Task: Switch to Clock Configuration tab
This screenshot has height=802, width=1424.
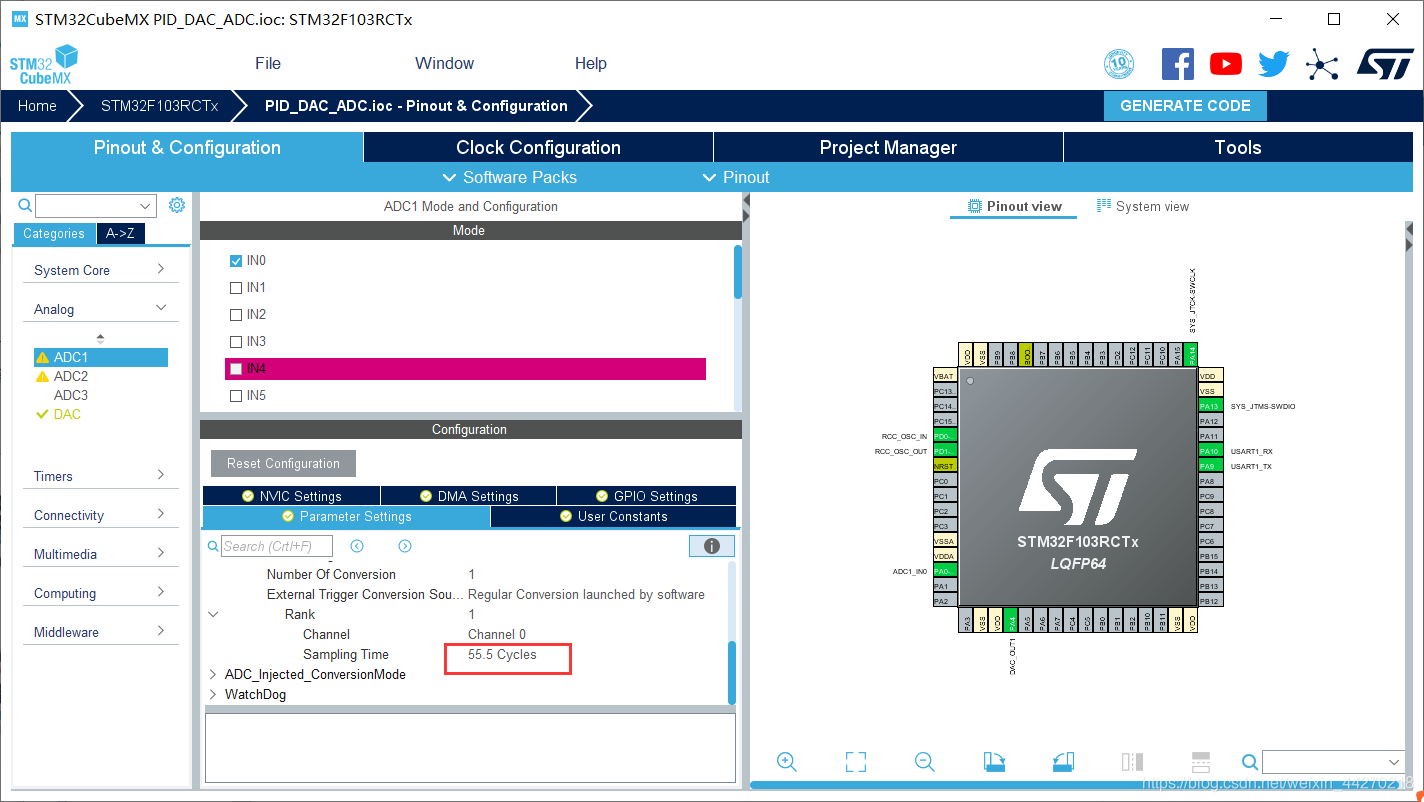Action: [538, 147]
